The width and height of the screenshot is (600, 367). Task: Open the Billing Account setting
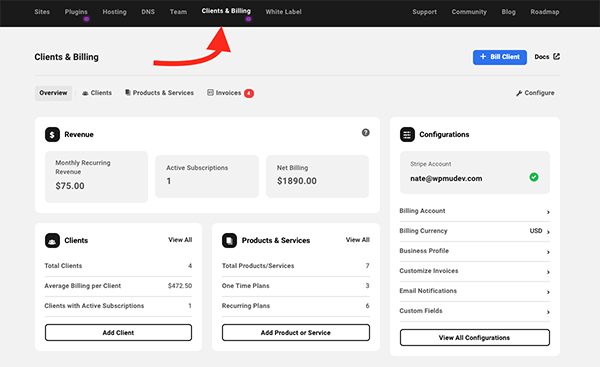tap(474, 211)
